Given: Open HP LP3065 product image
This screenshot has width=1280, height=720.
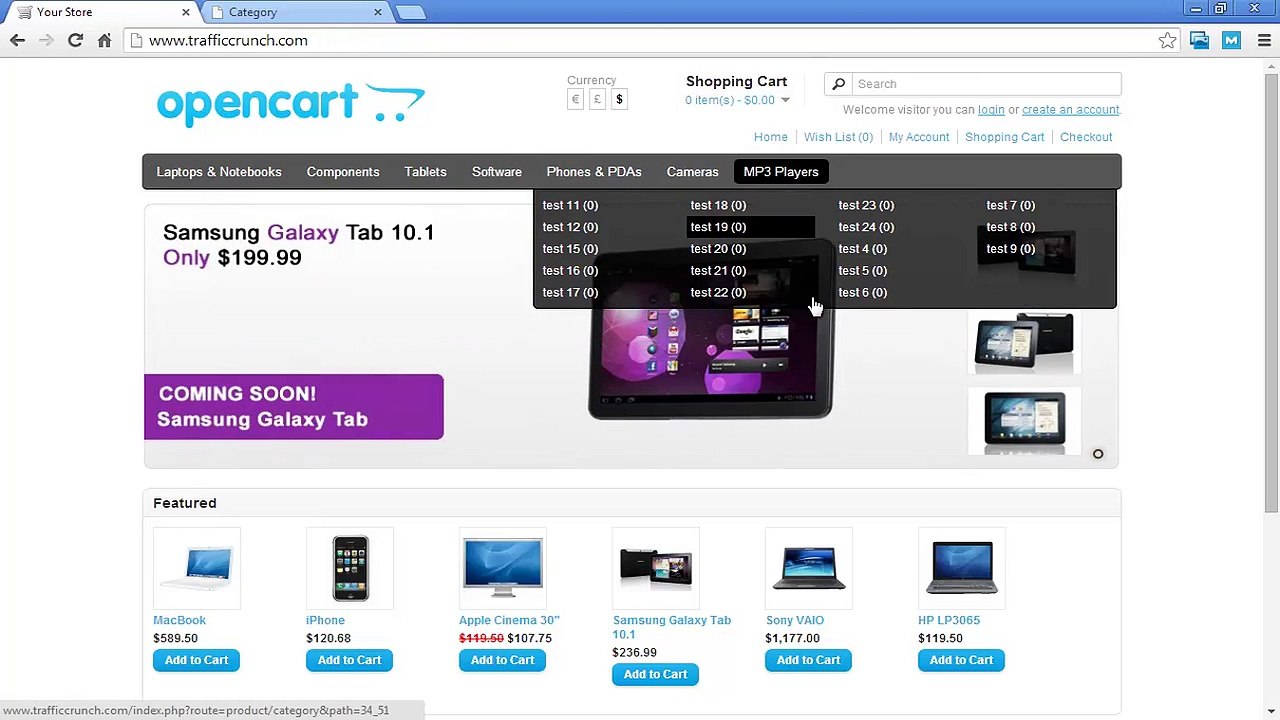Looking at the screenshot, I should point(962,568).
